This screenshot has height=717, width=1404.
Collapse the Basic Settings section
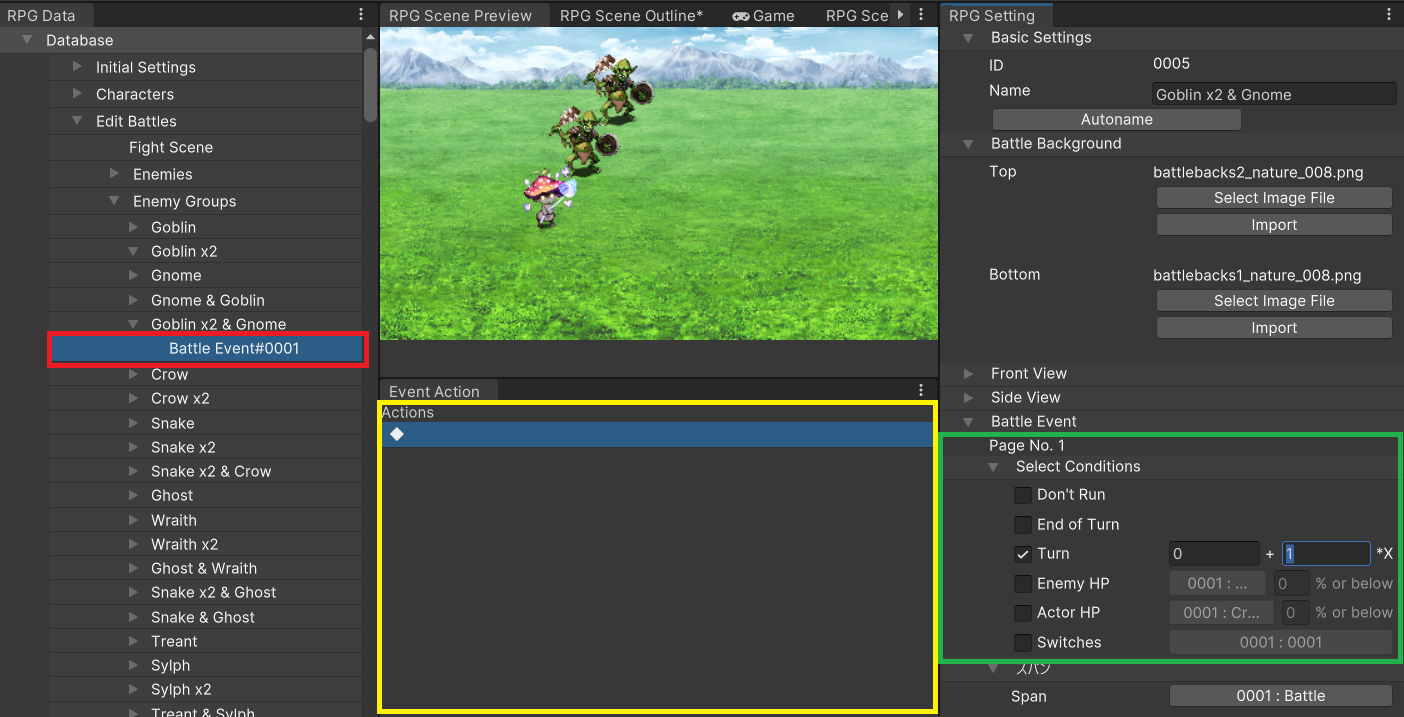tap(968, 38)
